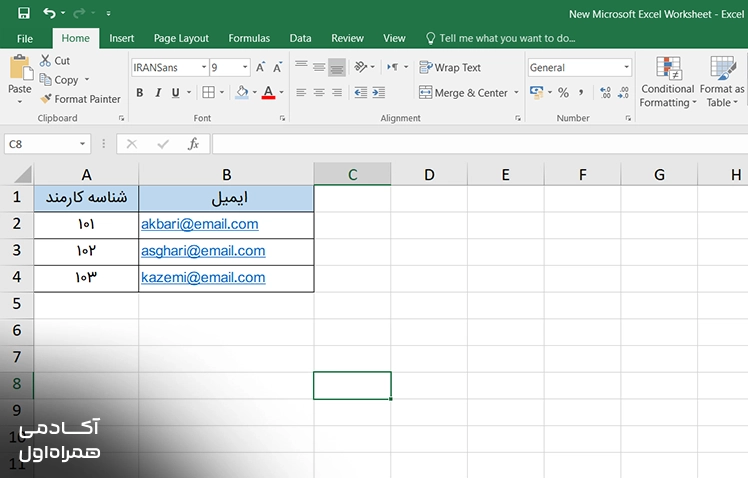Toggle Wrap Text

click(x=450, y=67)
